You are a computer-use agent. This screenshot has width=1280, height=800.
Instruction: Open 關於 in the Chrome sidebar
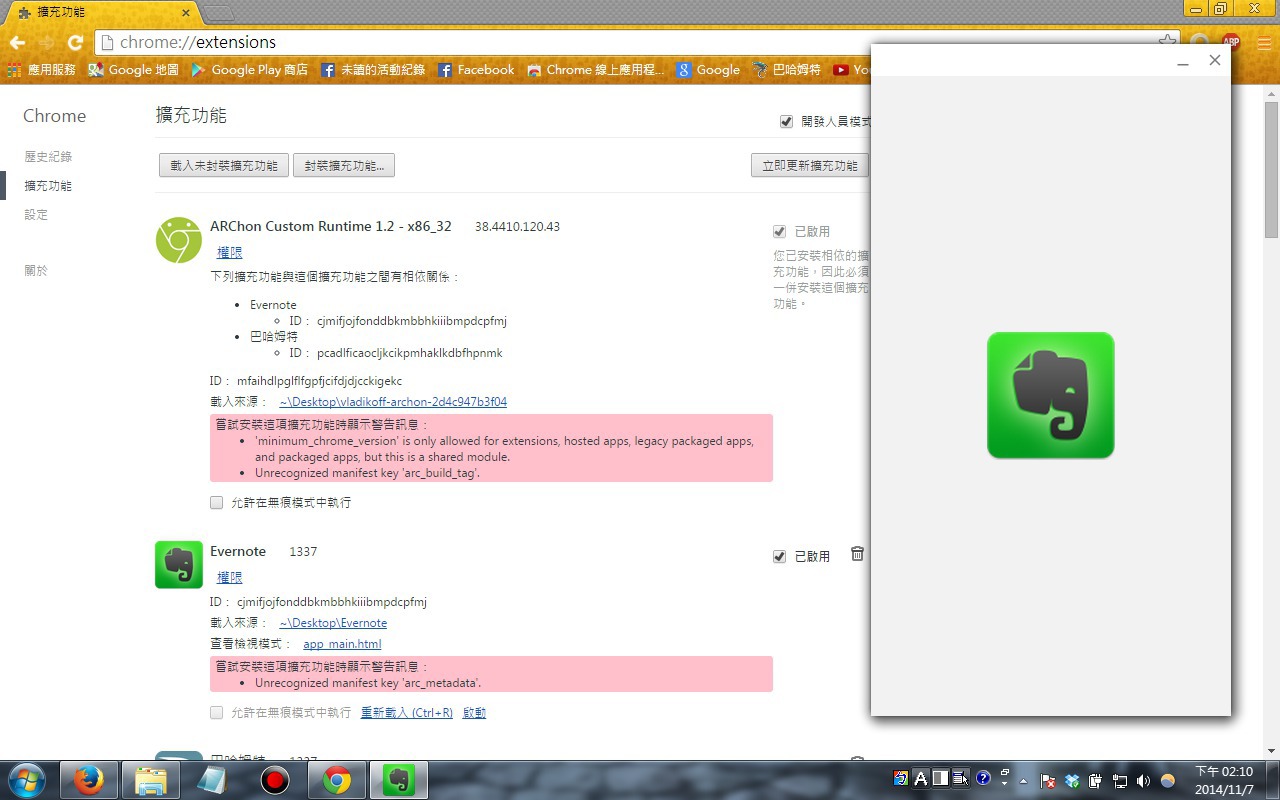[x=36, y=271]
